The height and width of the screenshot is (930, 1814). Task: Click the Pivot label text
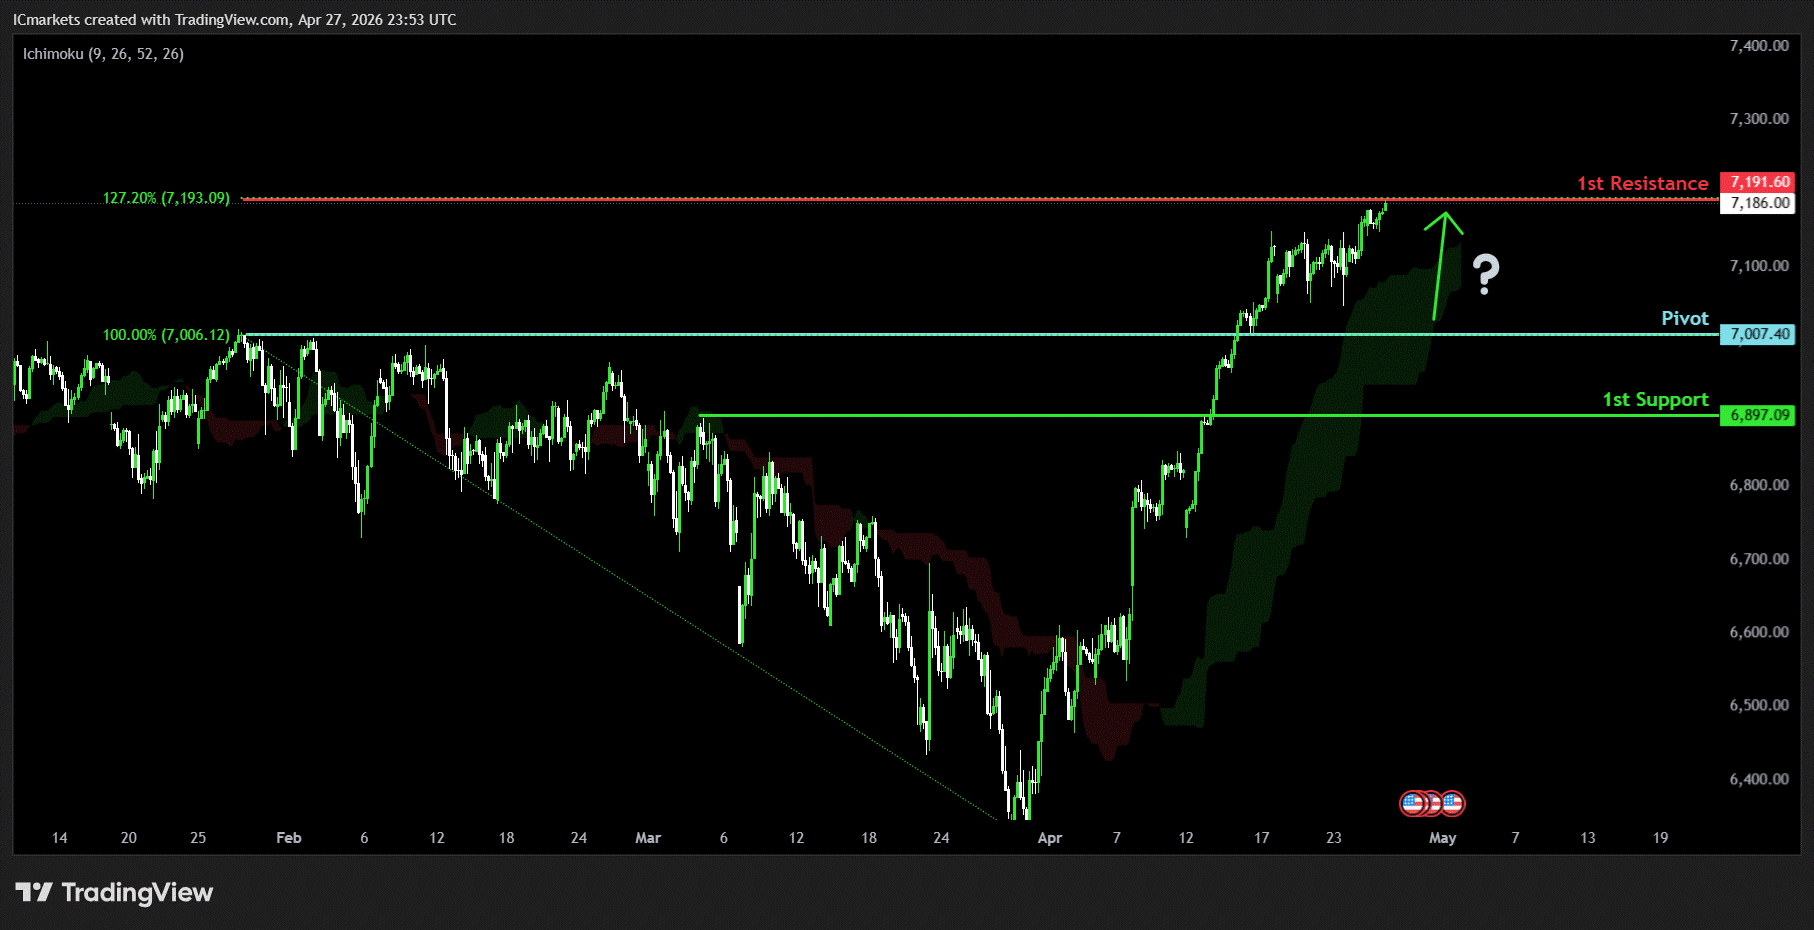(1684, 318)
